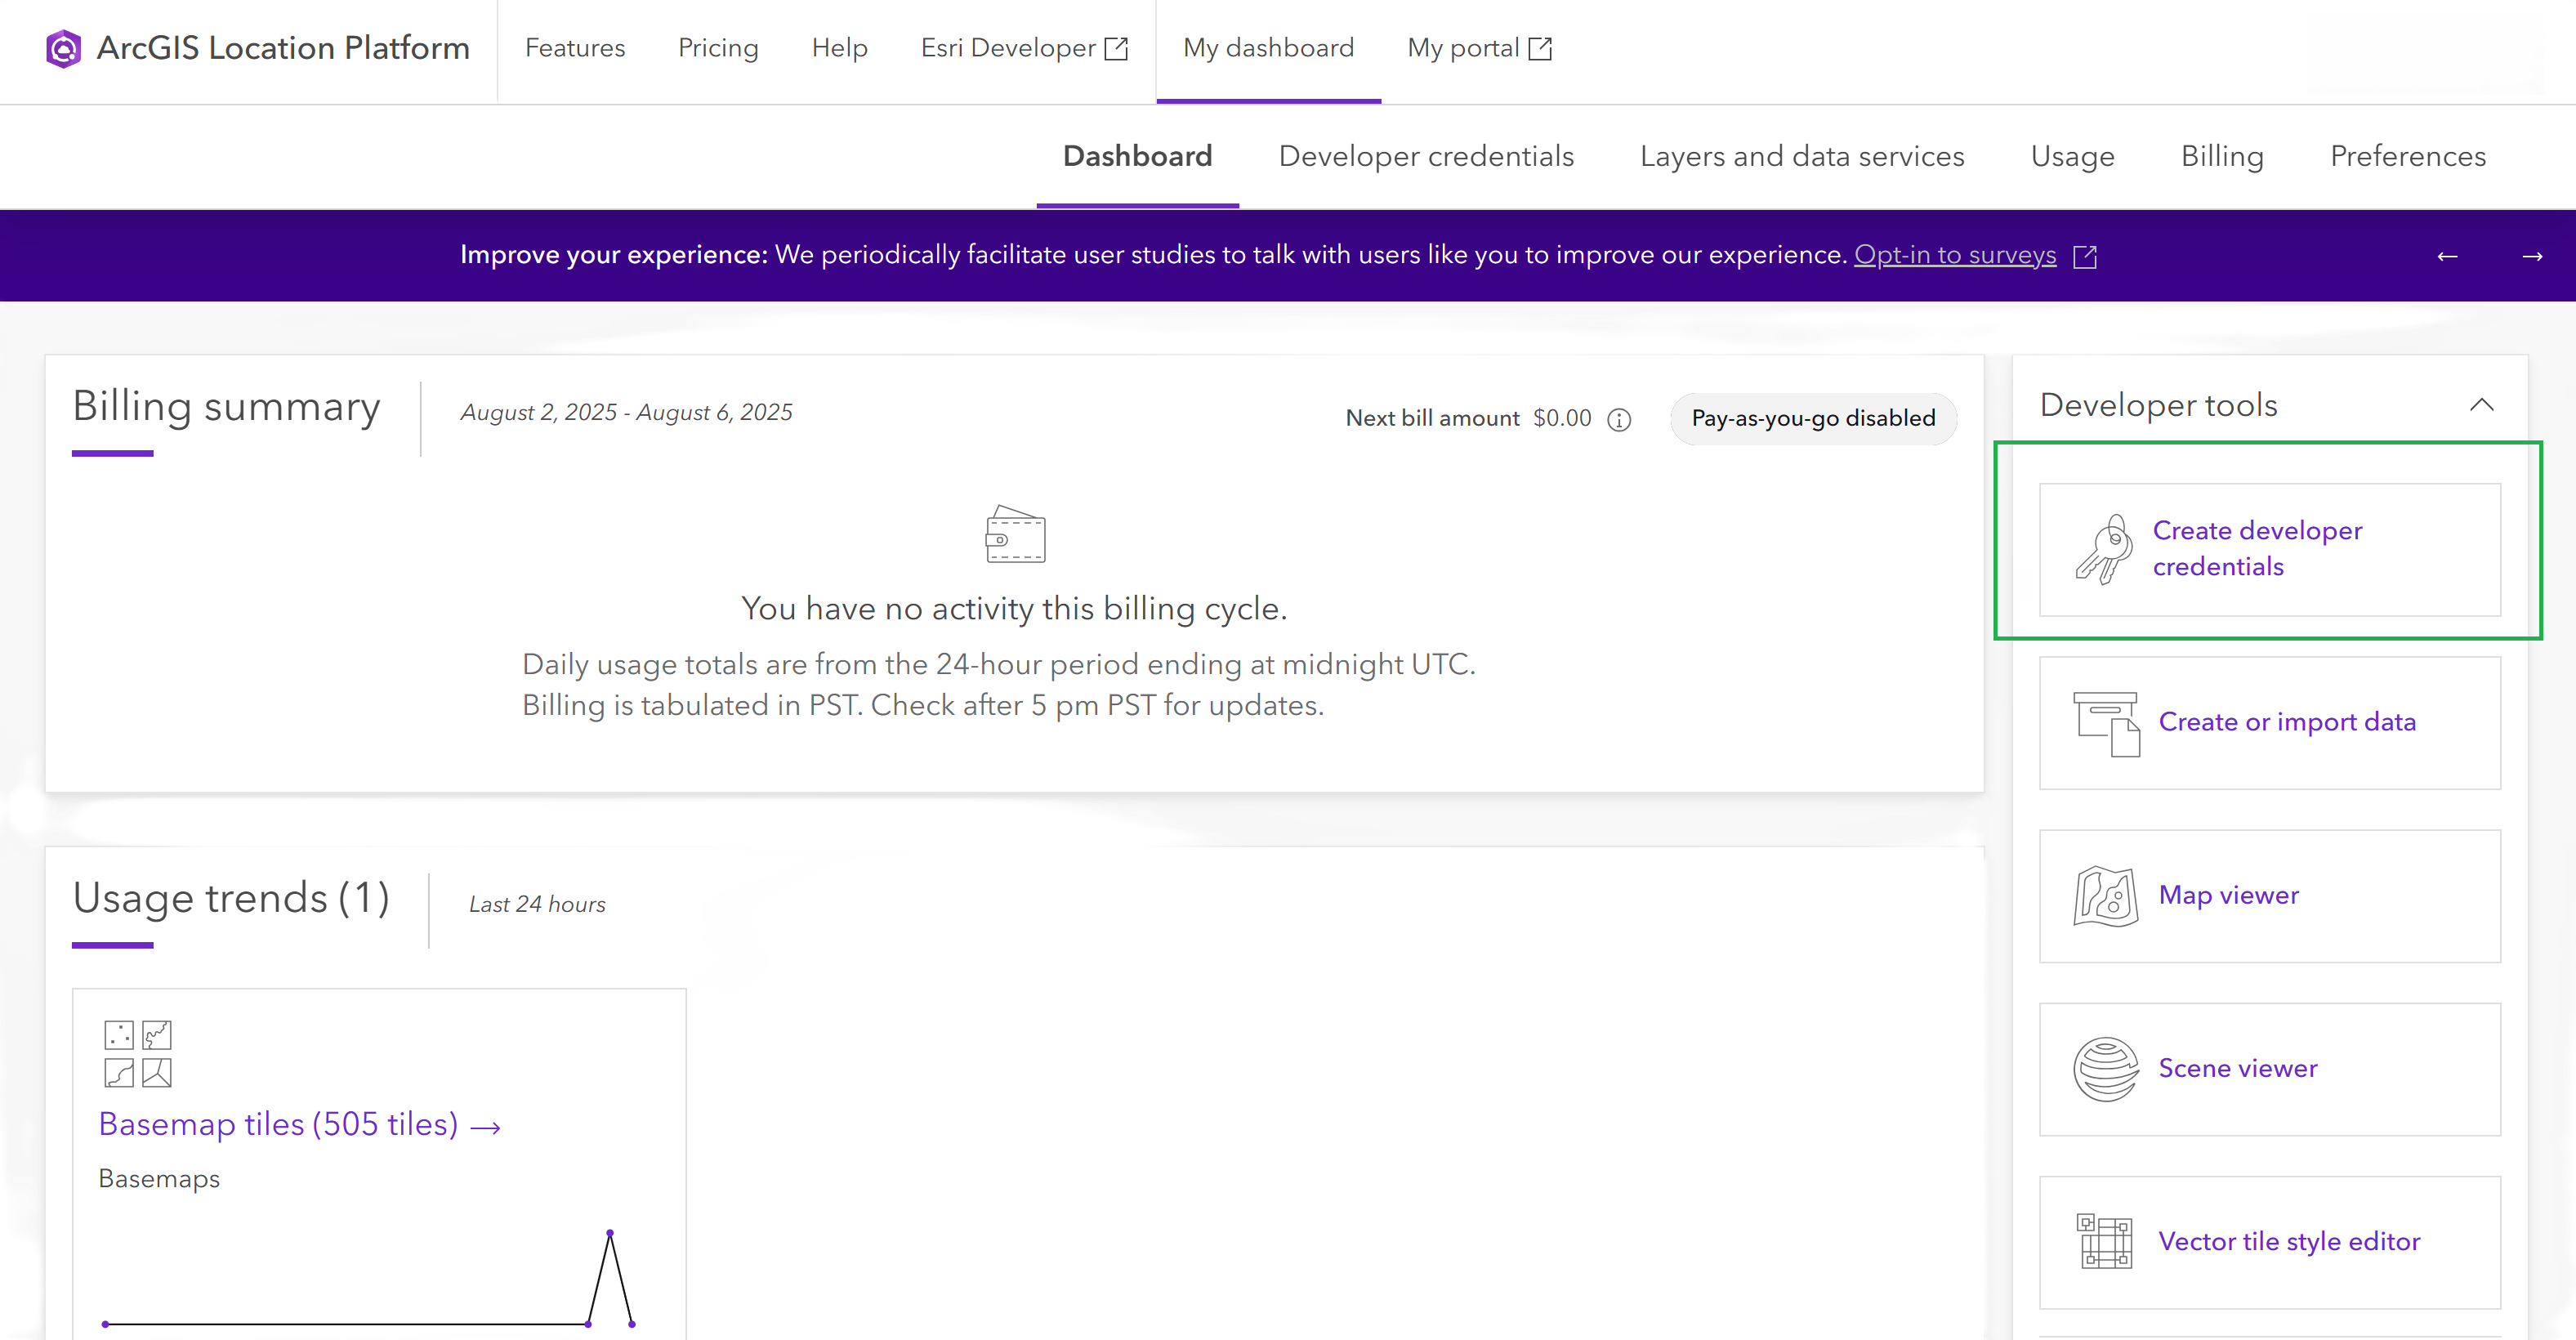Open the ArcGIS Location Platform home title
Screen dimensions: 2576x1340
click(283, 48)
